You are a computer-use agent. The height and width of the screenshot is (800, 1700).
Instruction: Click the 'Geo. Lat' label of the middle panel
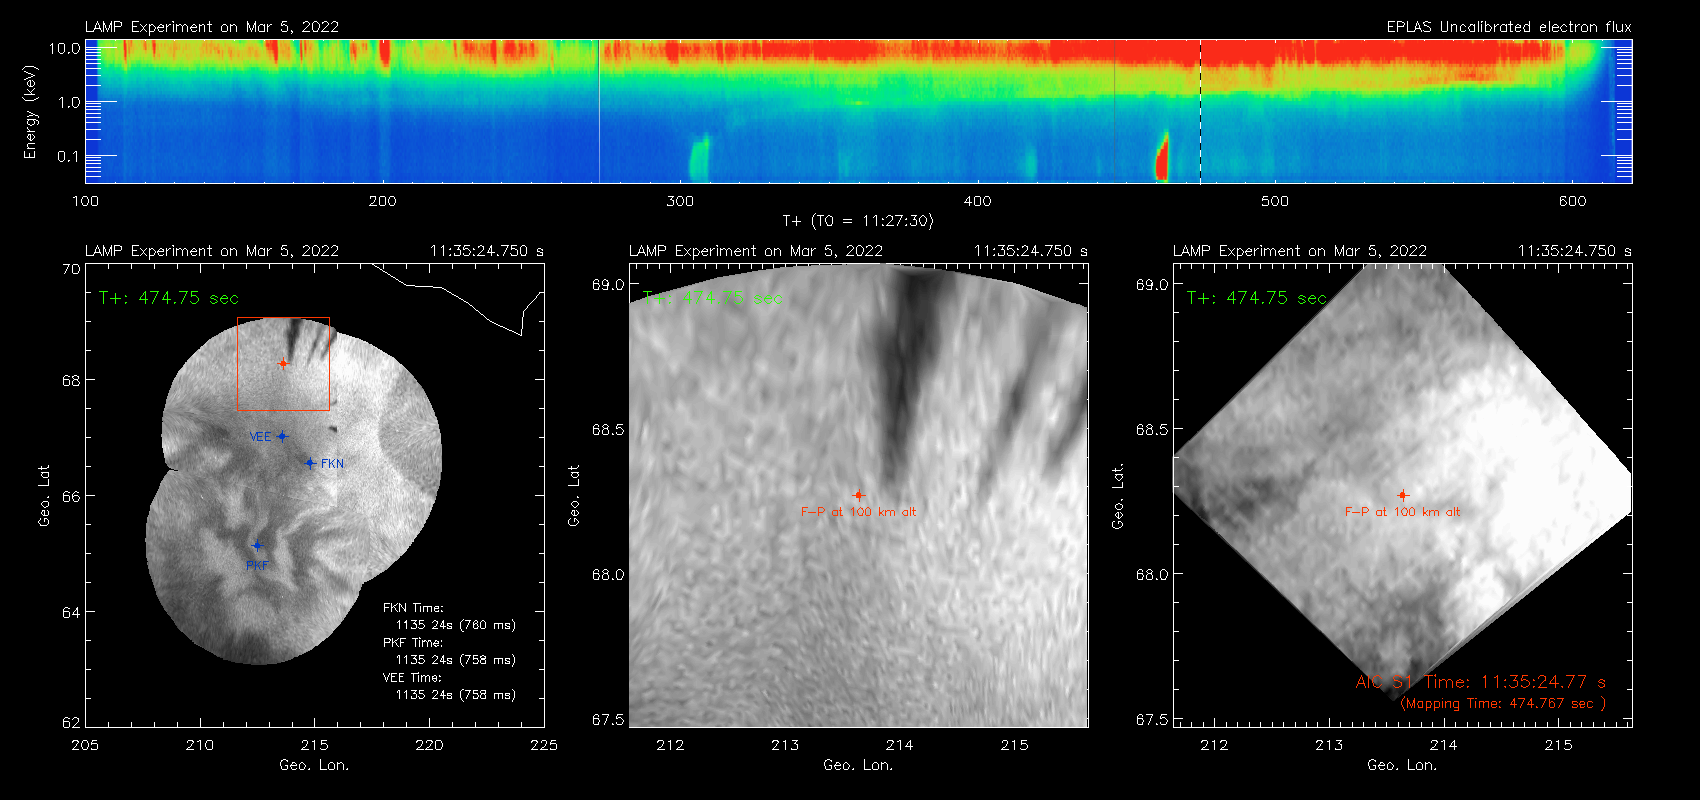click(x=574, y=495)
